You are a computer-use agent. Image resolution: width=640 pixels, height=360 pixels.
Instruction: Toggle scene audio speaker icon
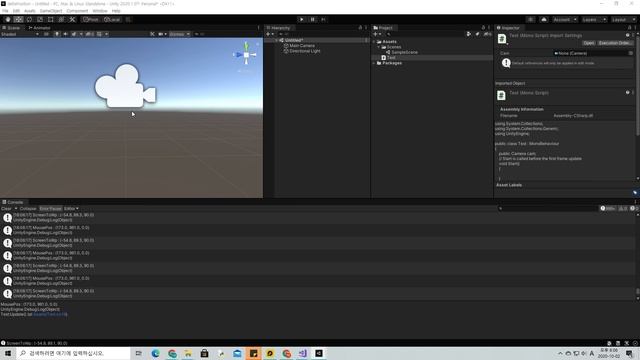(65, 34)
